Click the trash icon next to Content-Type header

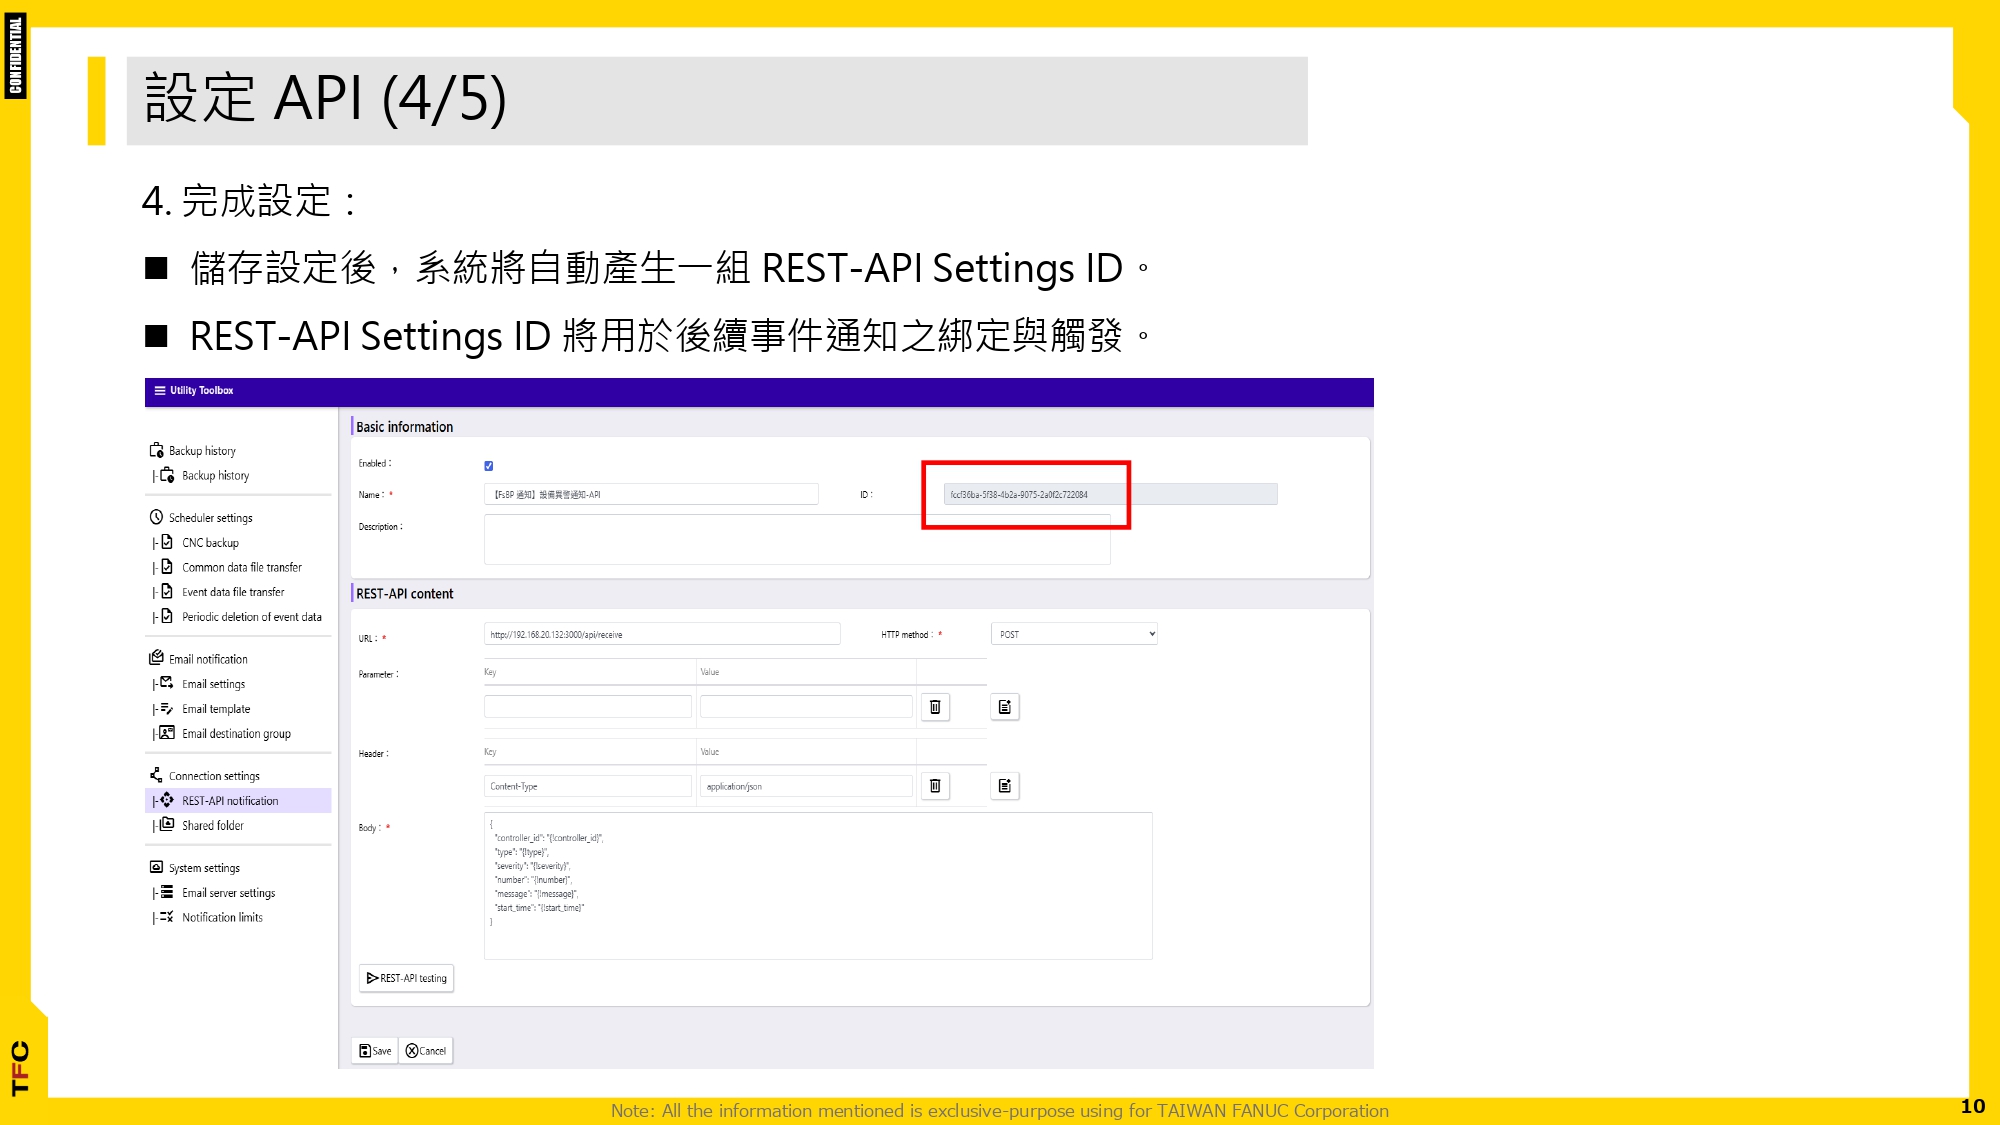click(935, 786)
